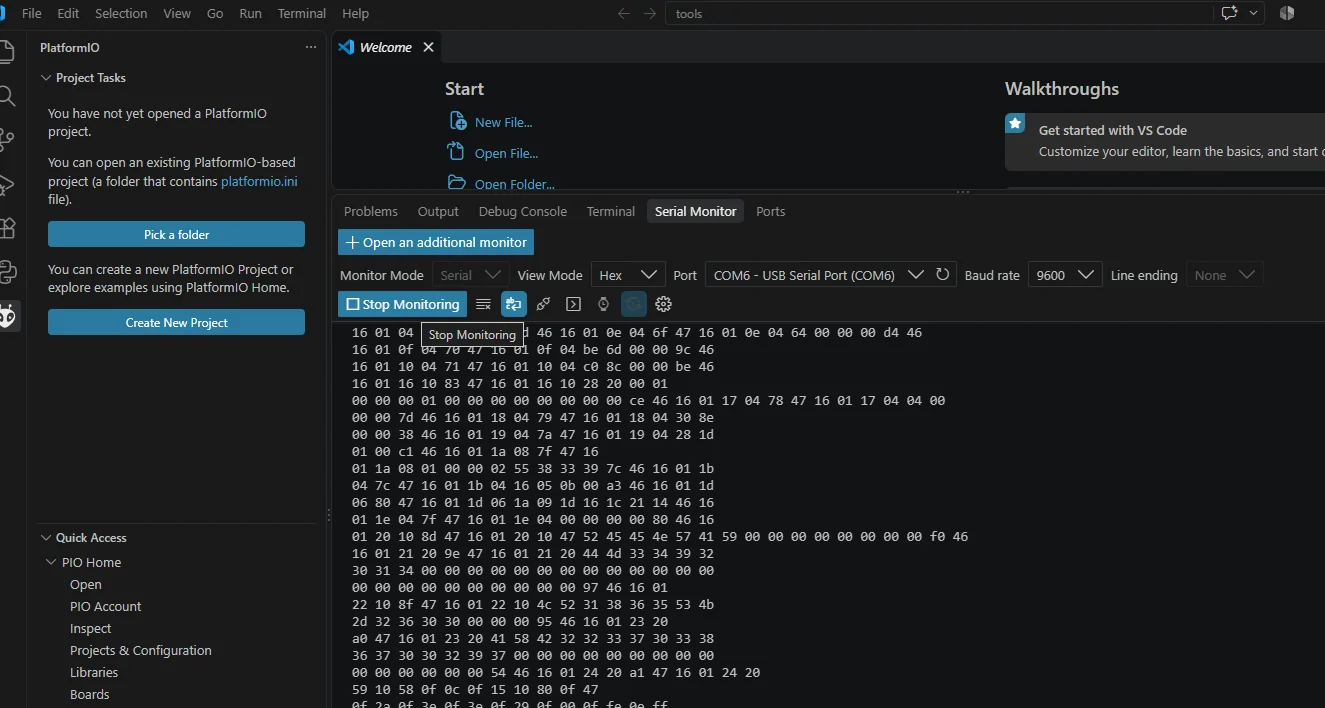Open the COM6 port dropdown
This screenshot has width=1325, height=708.
(816, 275)
